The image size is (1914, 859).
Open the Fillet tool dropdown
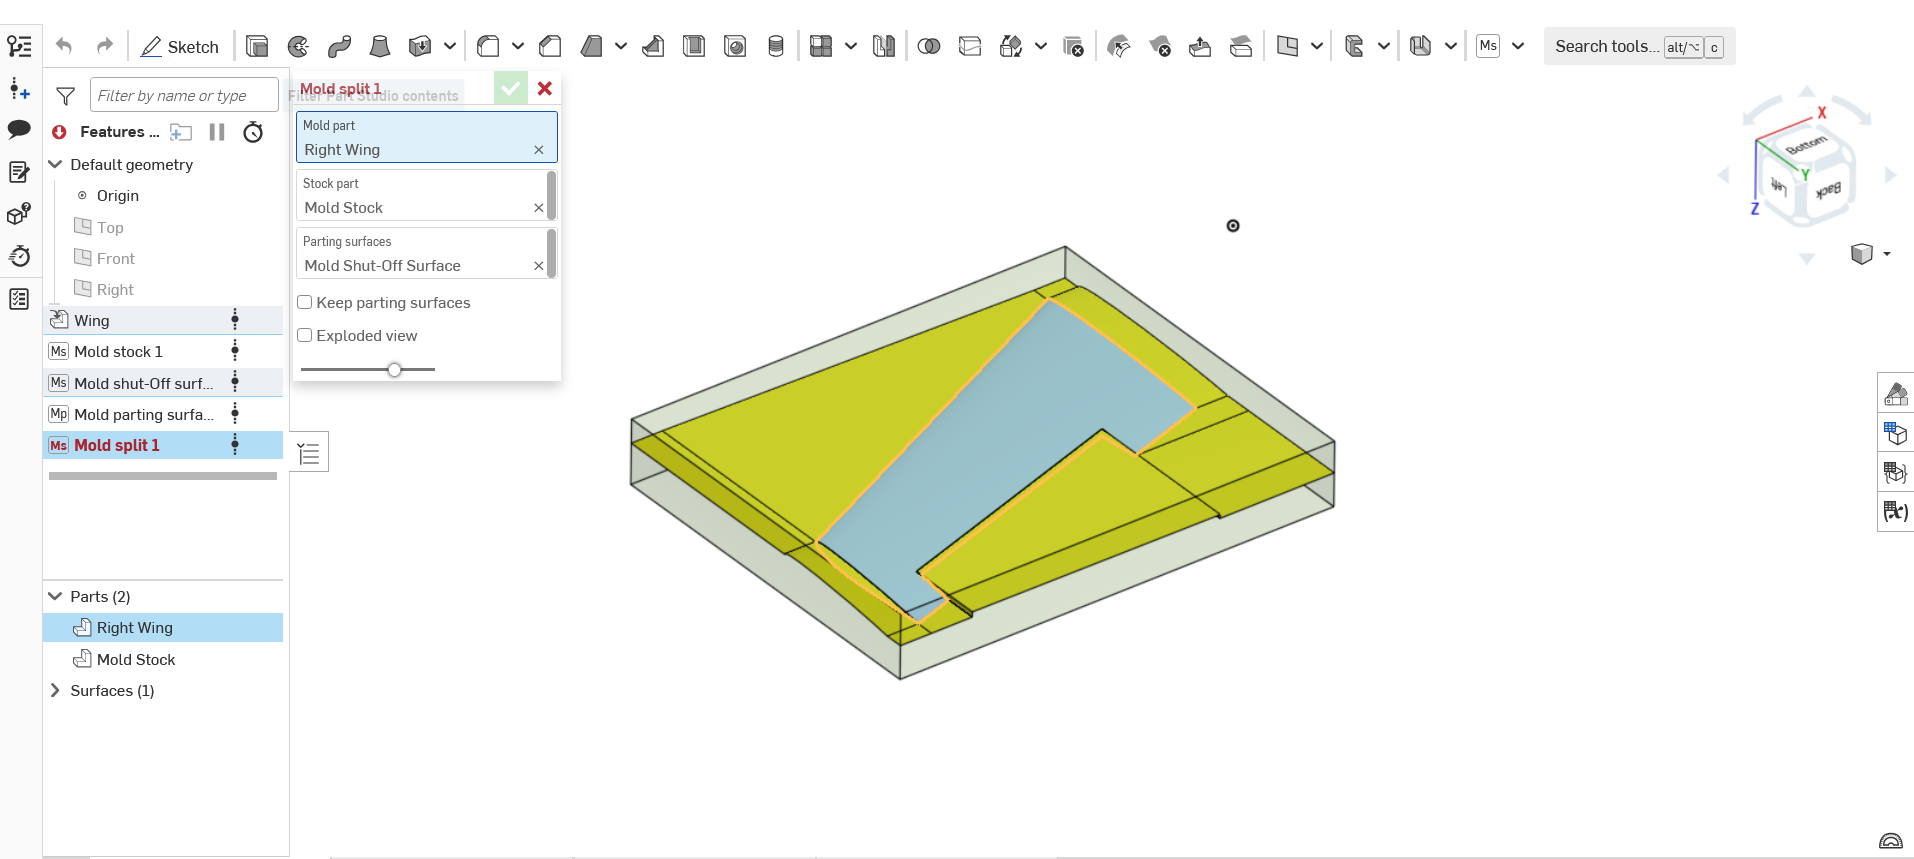(x=518, y=46)
